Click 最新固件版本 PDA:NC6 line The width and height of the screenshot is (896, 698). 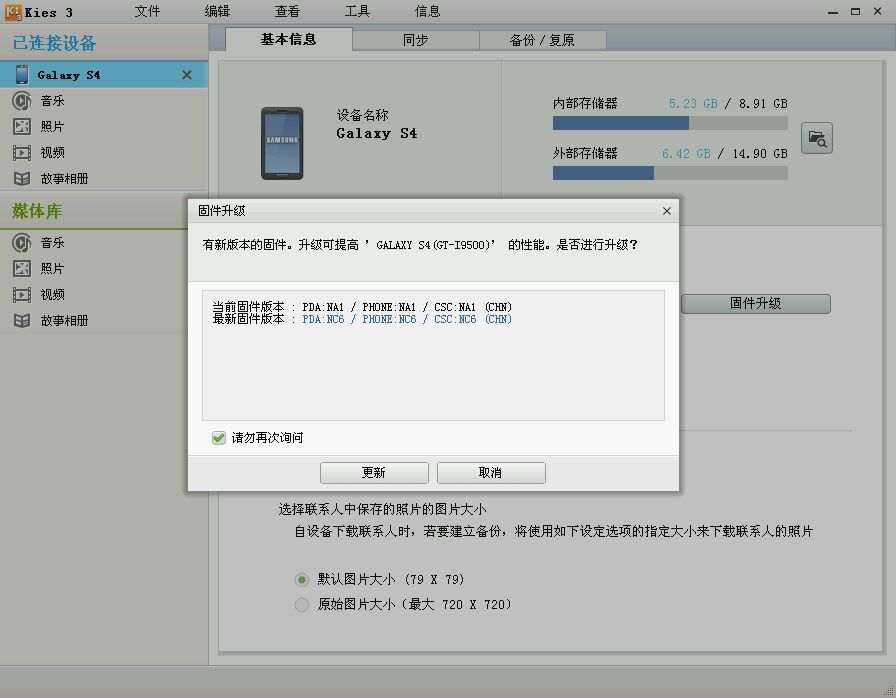click(362, 319)
